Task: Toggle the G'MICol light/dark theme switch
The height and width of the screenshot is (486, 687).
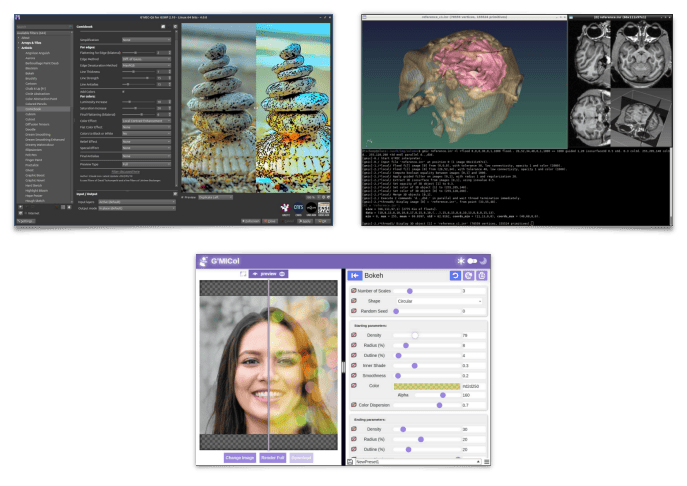Action: 472,261
